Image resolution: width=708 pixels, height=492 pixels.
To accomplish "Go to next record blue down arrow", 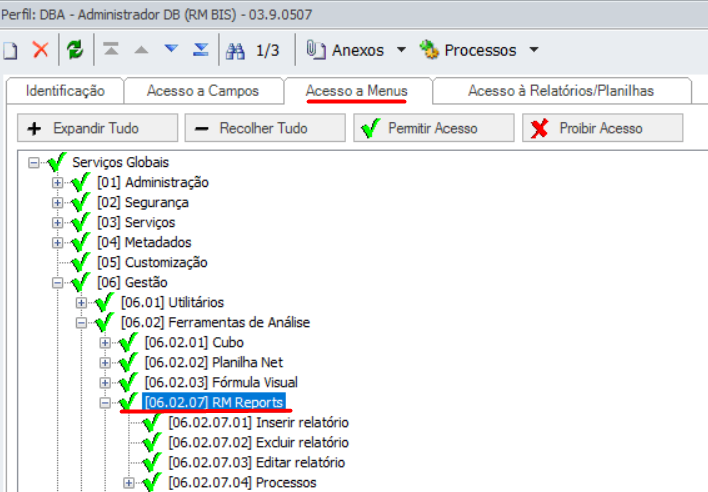I will (x=171, y=48).
